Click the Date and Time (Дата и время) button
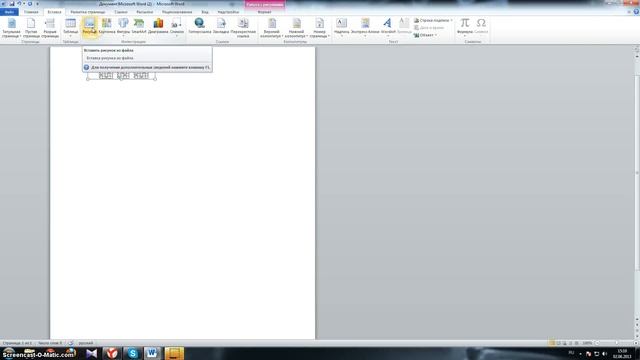This screenshot has height=360, width=640. 429,28
